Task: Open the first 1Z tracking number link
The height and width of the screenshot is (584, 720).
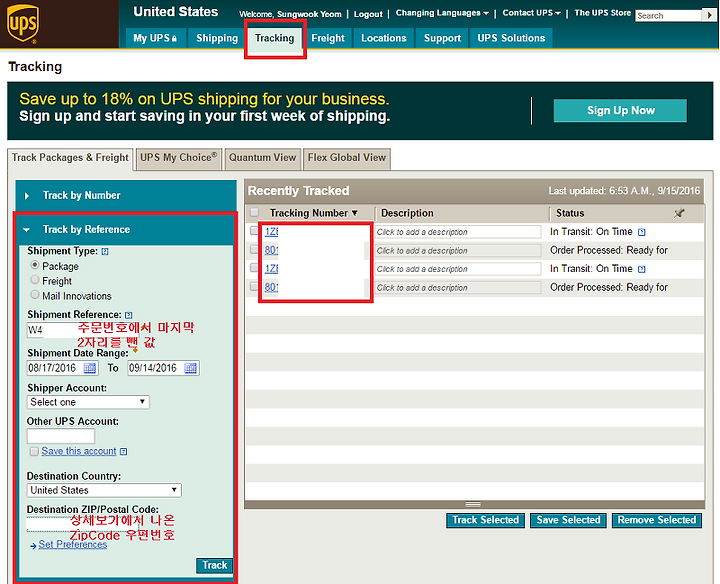Action: pos(271,231)
